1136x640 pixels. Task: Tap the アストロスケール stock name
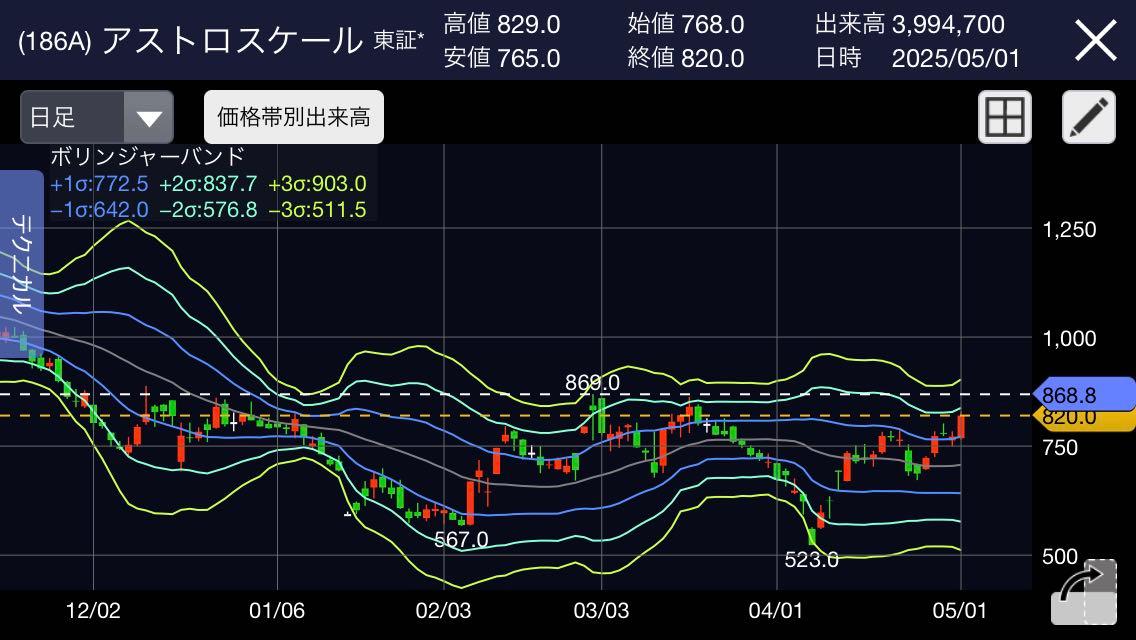232,41
